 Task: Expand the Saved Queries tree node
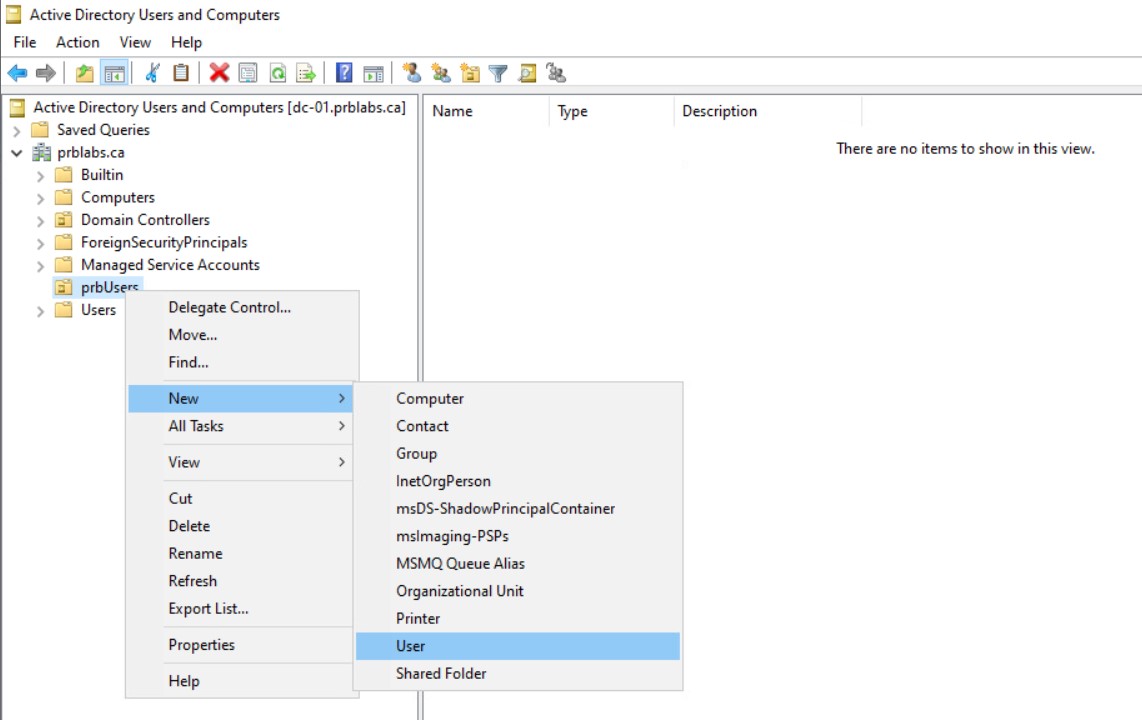coord(16,130)
